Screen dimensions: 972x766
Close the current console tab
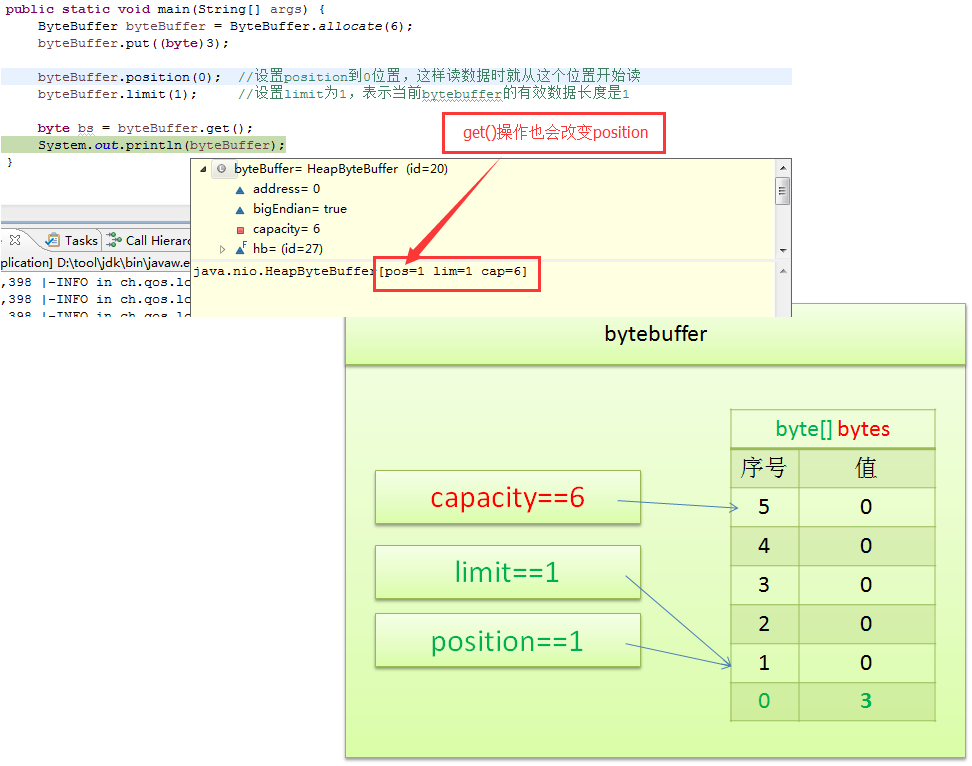point(15,240)
